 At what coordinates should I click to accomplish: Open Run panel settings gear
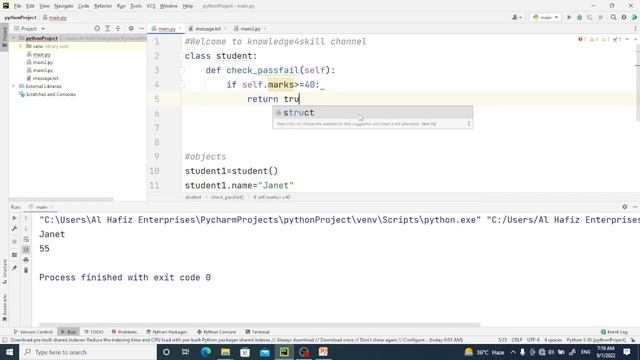624,207
